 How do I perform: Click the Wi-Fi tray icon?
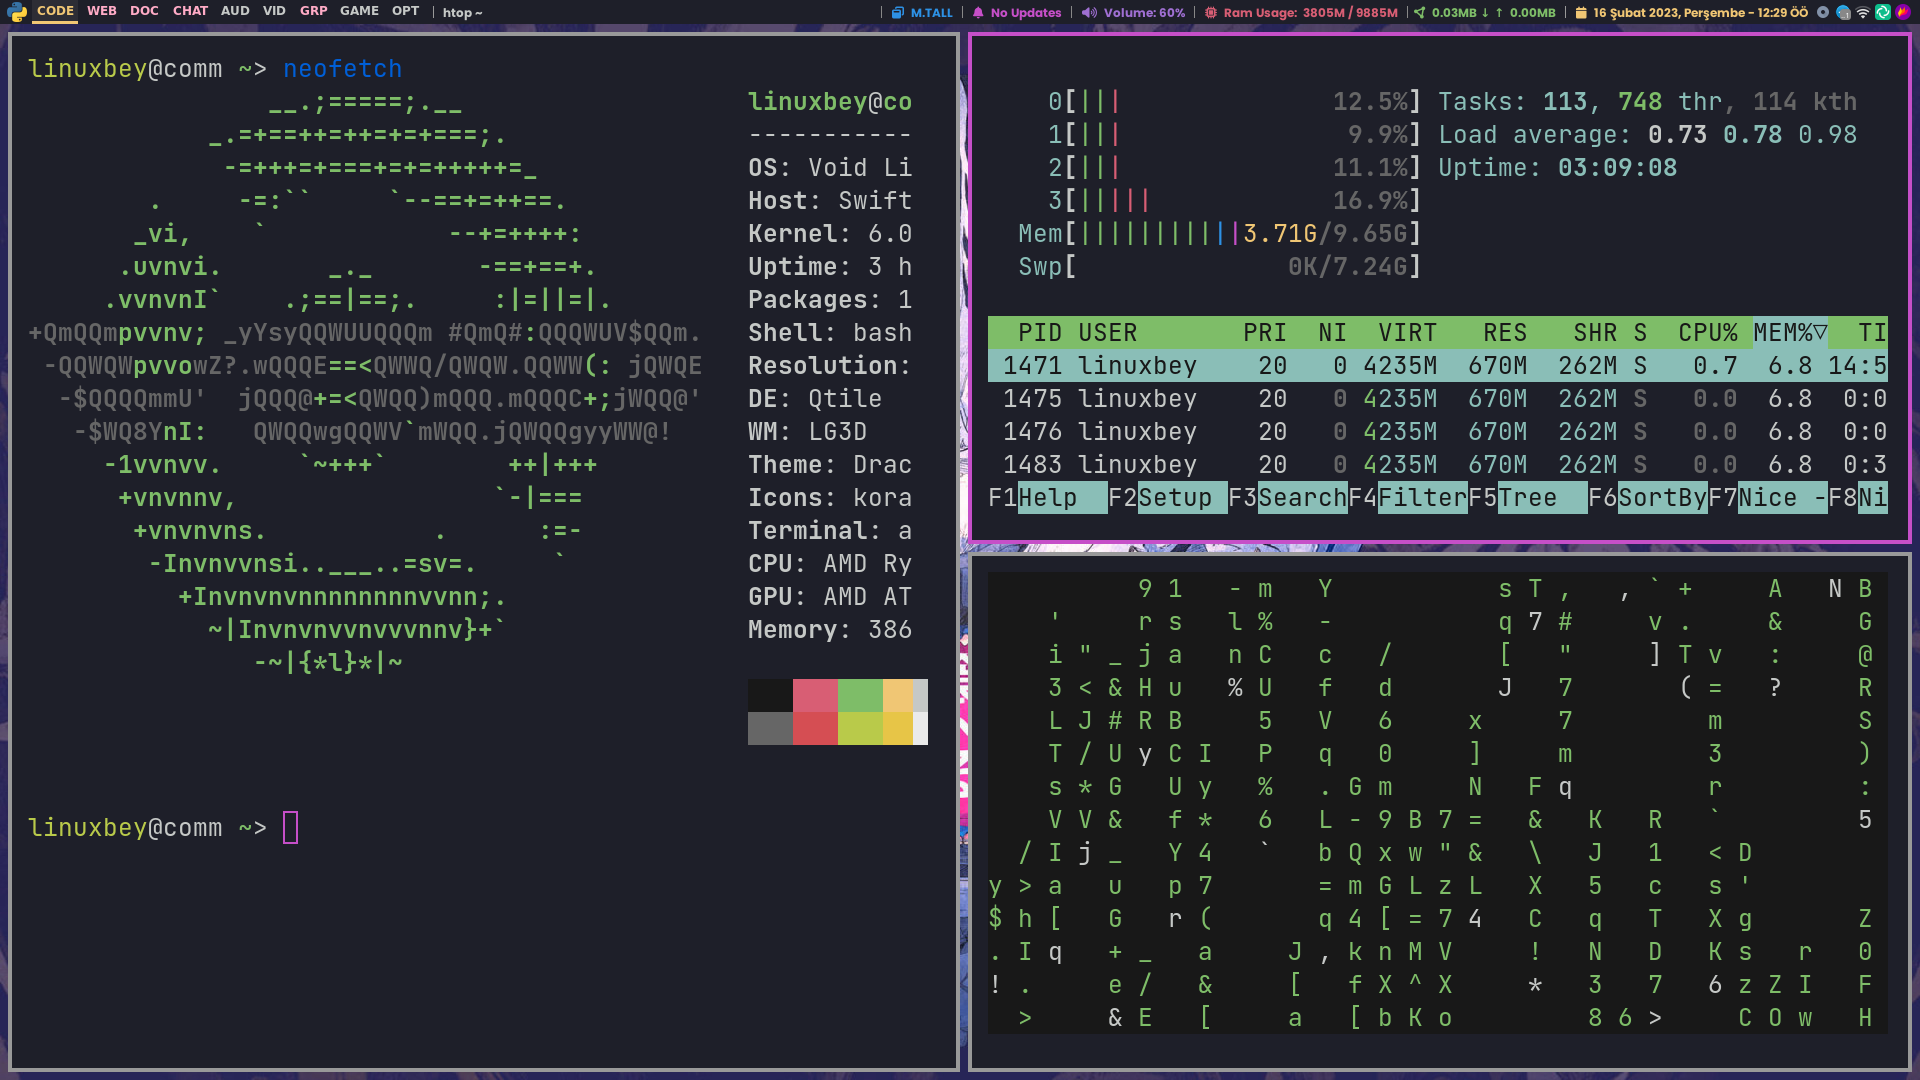[1862, 13]
